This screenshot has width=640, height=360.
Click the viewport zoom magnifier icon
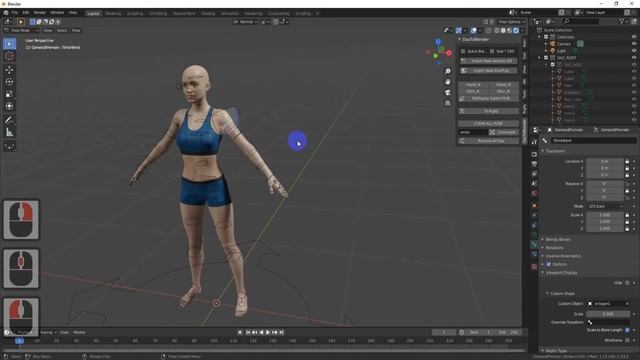448,71
